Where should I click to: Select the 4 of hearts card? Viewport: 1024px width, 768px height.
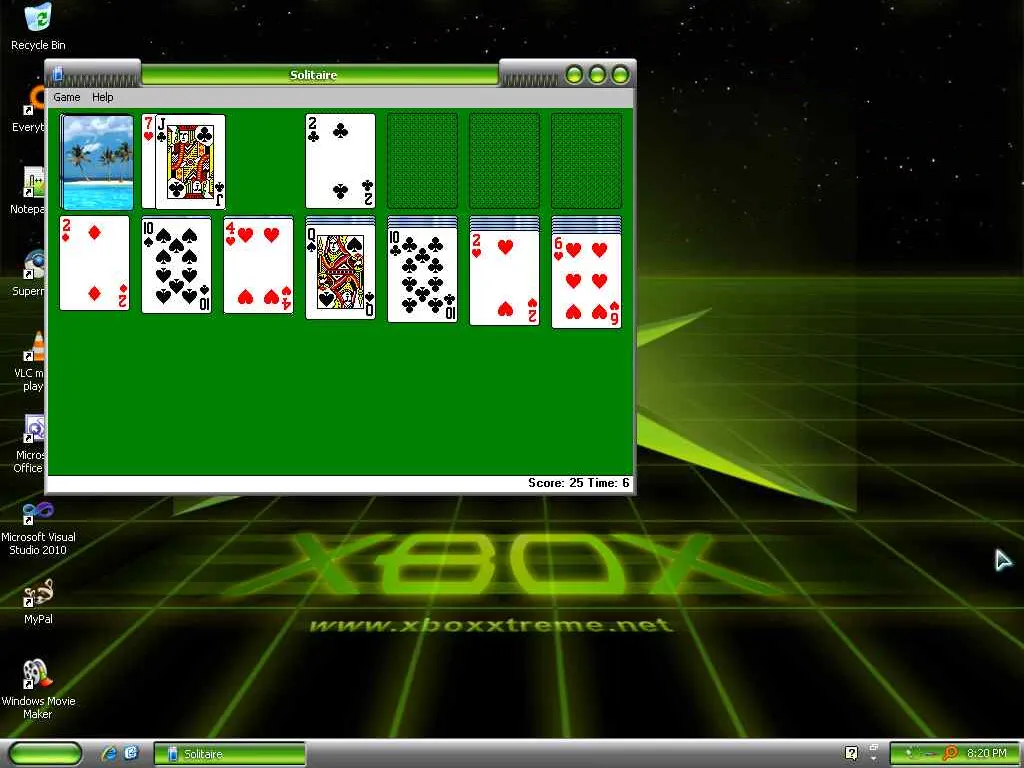[259, 266]
